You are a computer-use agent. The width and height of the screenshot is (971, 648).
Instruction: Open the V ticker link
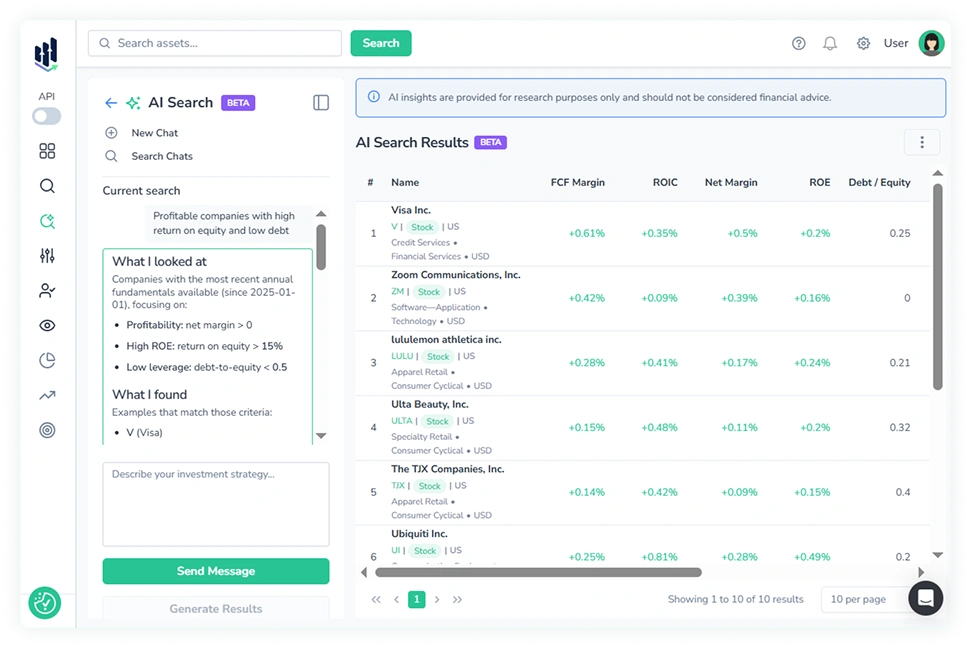point(394,227)
